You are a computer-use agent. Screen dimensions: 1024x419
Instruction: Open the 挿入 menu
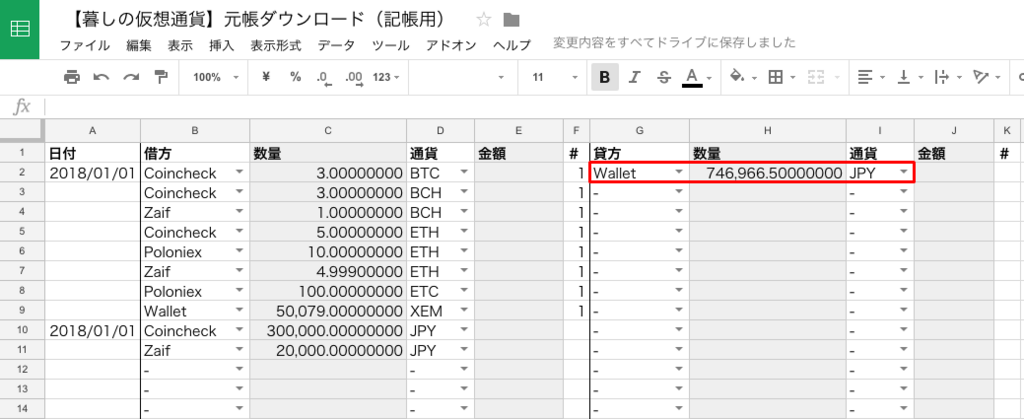pyautogui.click(x=221, y=45)
